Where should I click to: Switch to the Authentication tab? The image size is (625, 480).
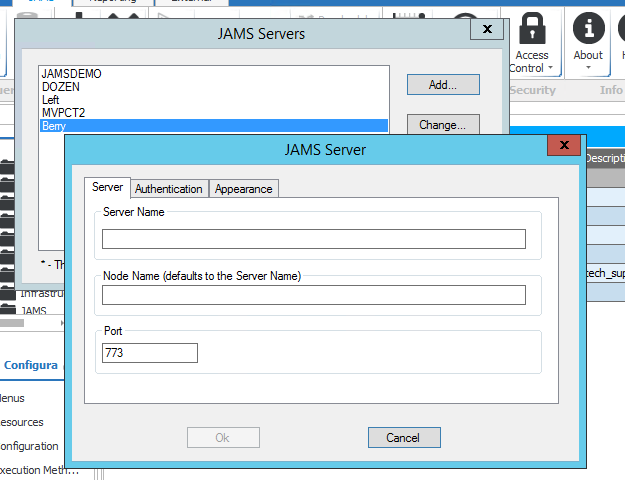coord(169,189)
